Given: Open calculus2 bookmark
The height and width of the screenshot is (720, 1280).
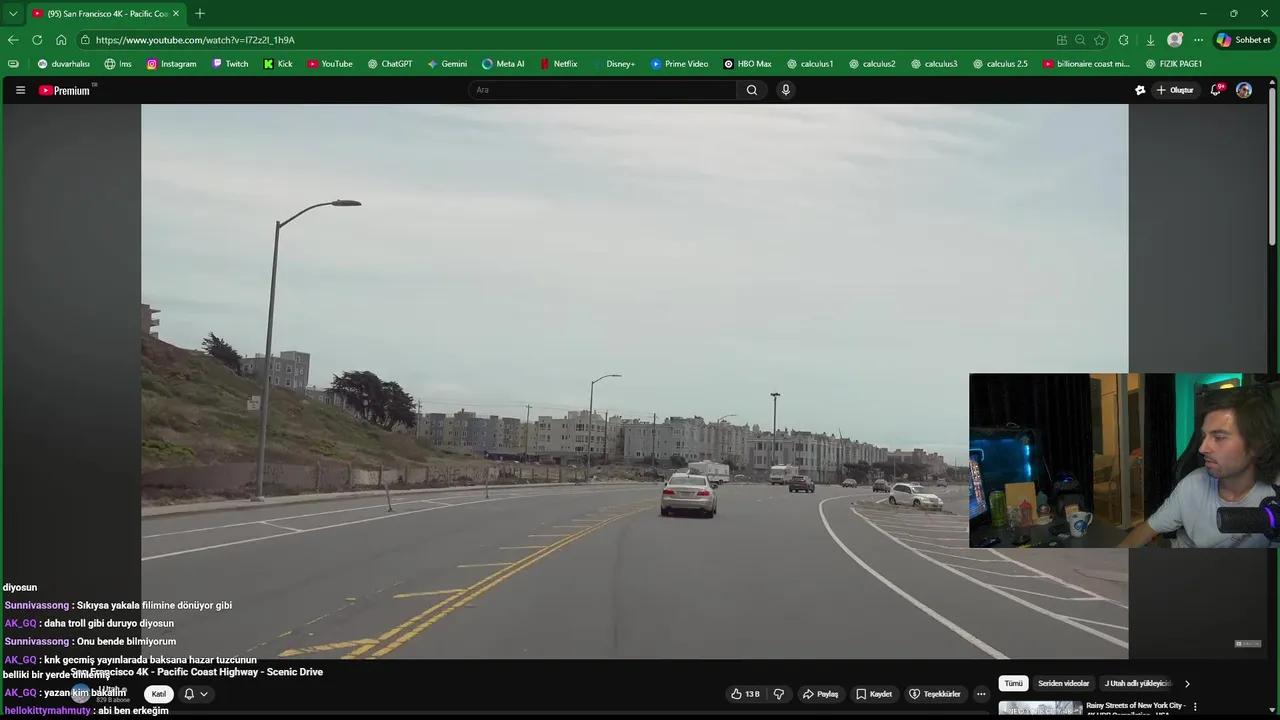Looking at the screenshot, I should 872,64.
